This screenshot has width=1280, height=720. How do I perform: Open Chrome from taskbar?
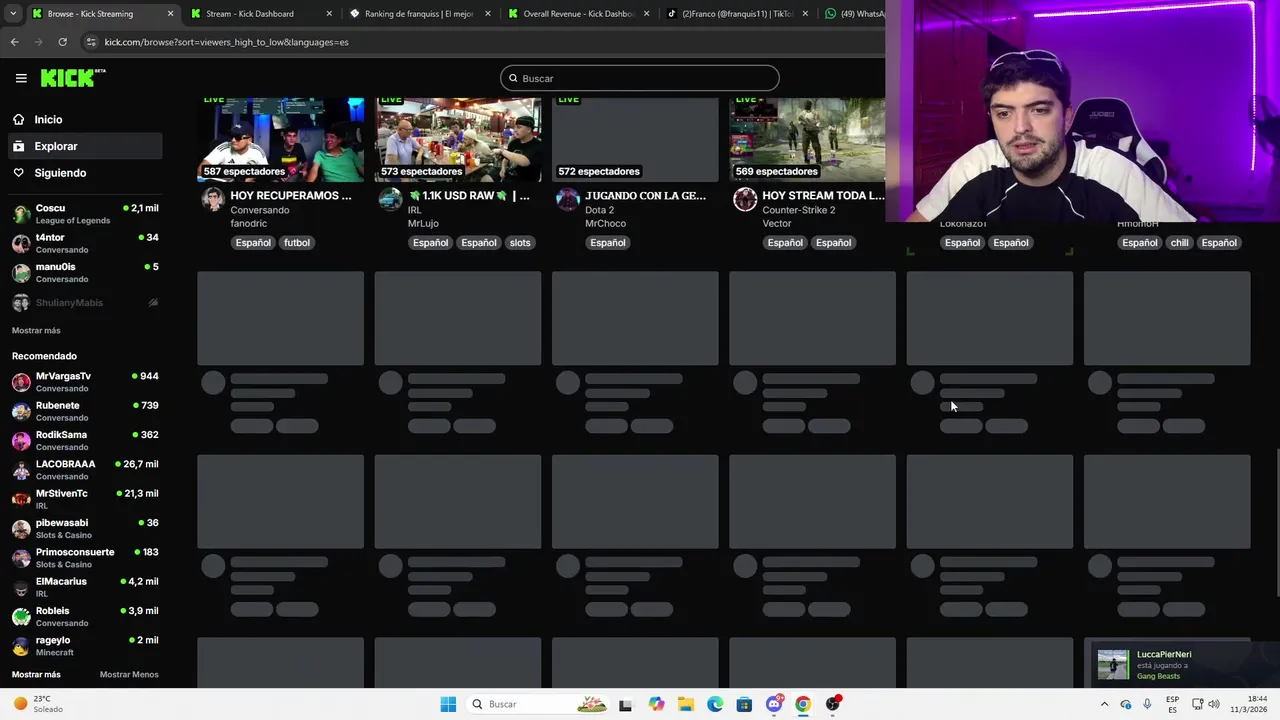803,704
